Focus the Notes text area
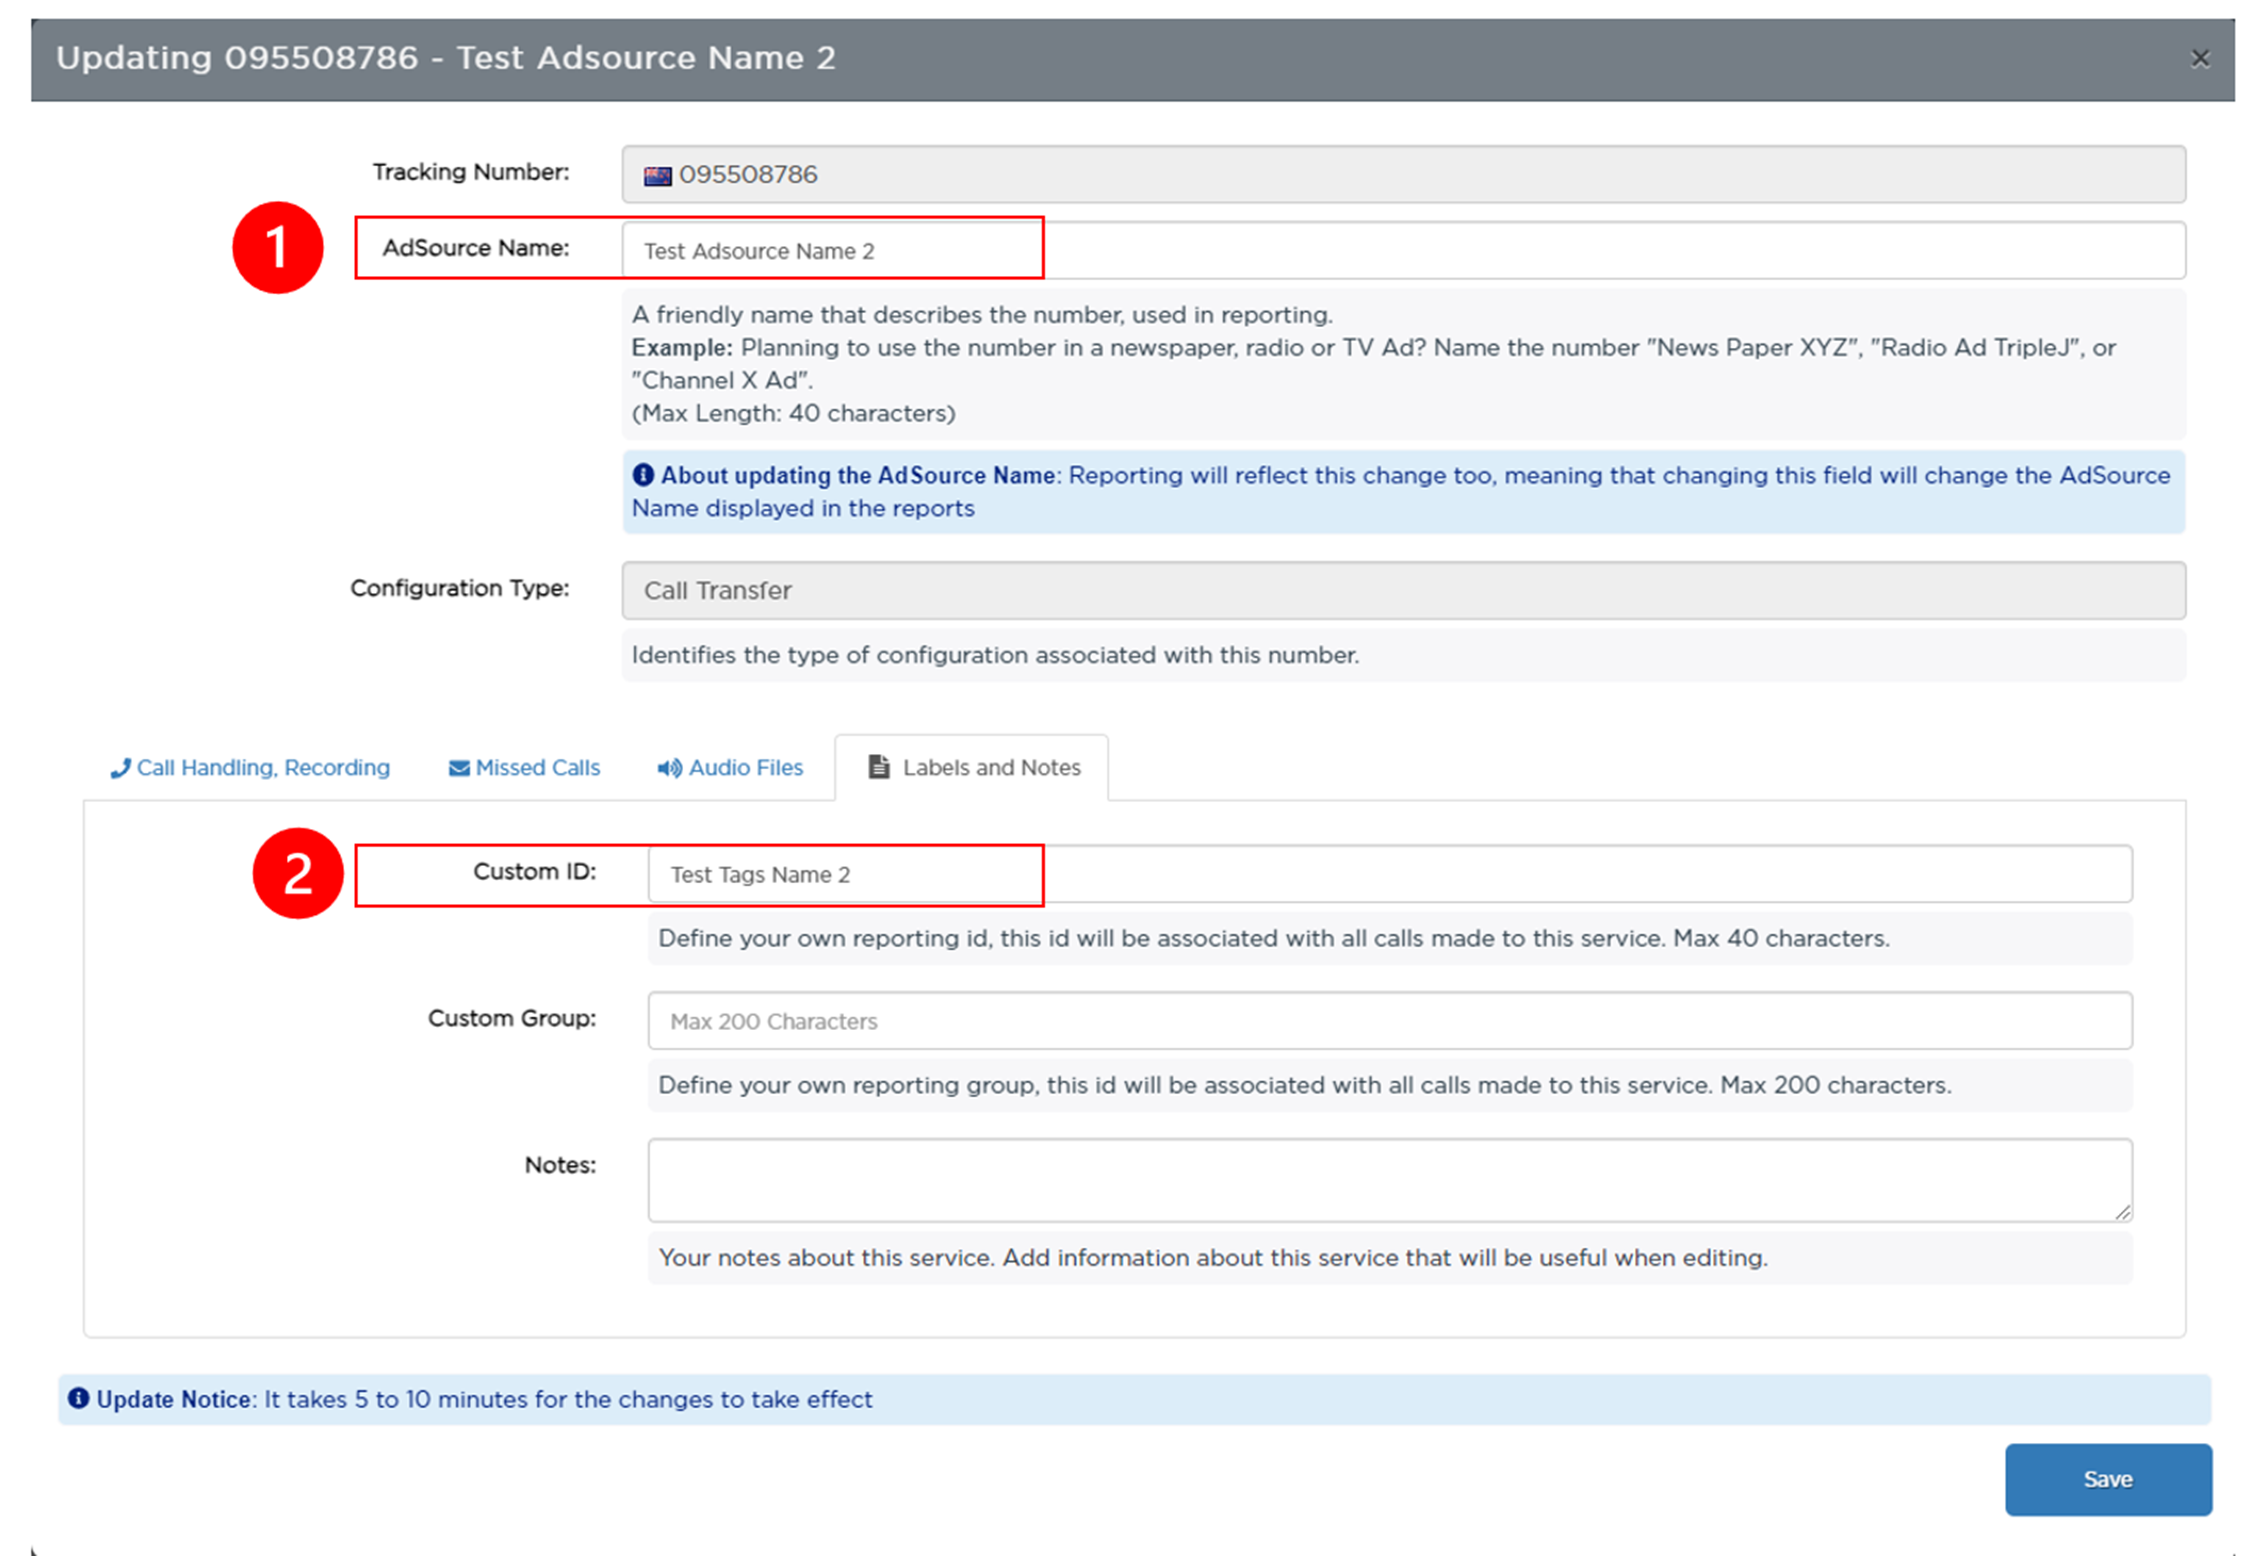The image size is (2254, 1556). 1390,1180
